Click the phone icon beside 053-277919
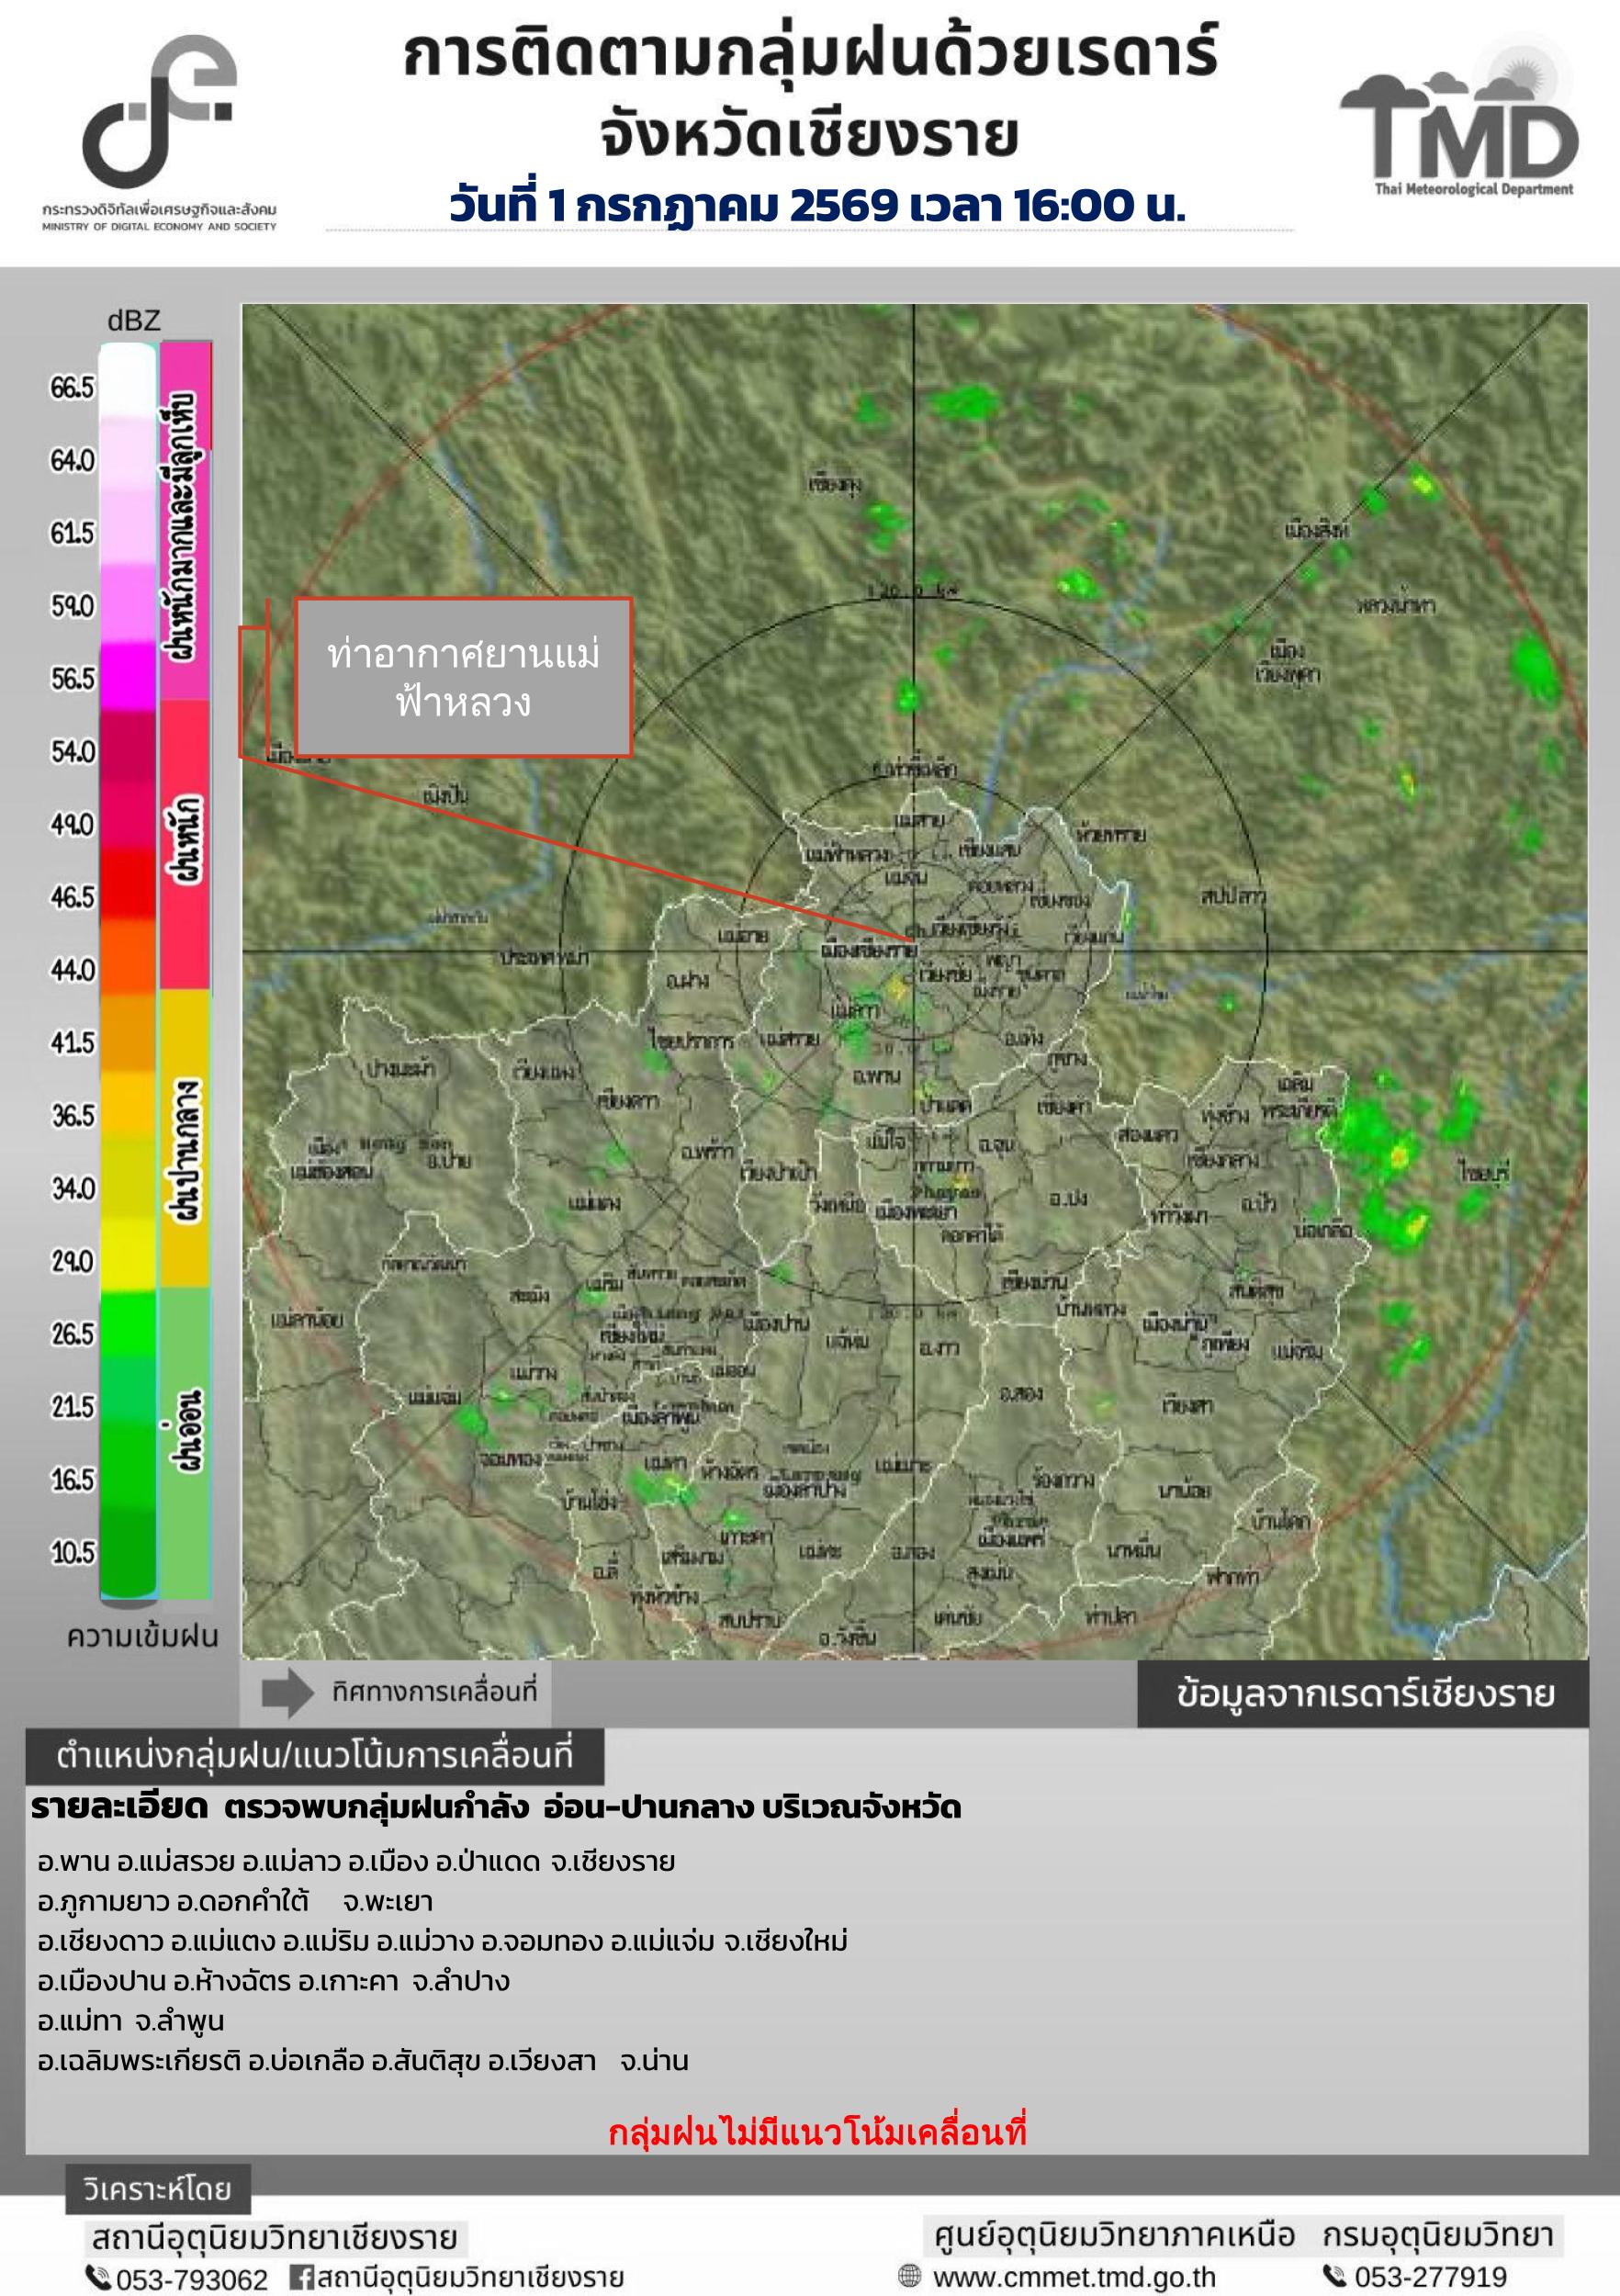The height and width of the screenshot is (2296, 1620). pos(1335,2276)
